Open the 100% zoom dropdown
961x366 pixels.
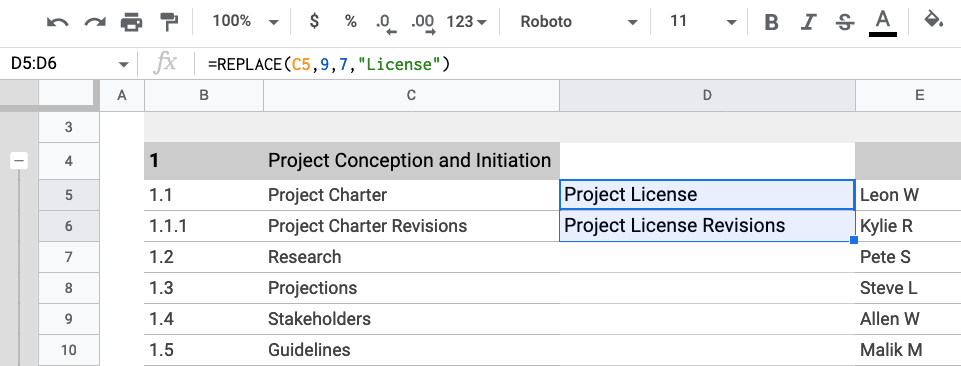[x=245, y=22]
